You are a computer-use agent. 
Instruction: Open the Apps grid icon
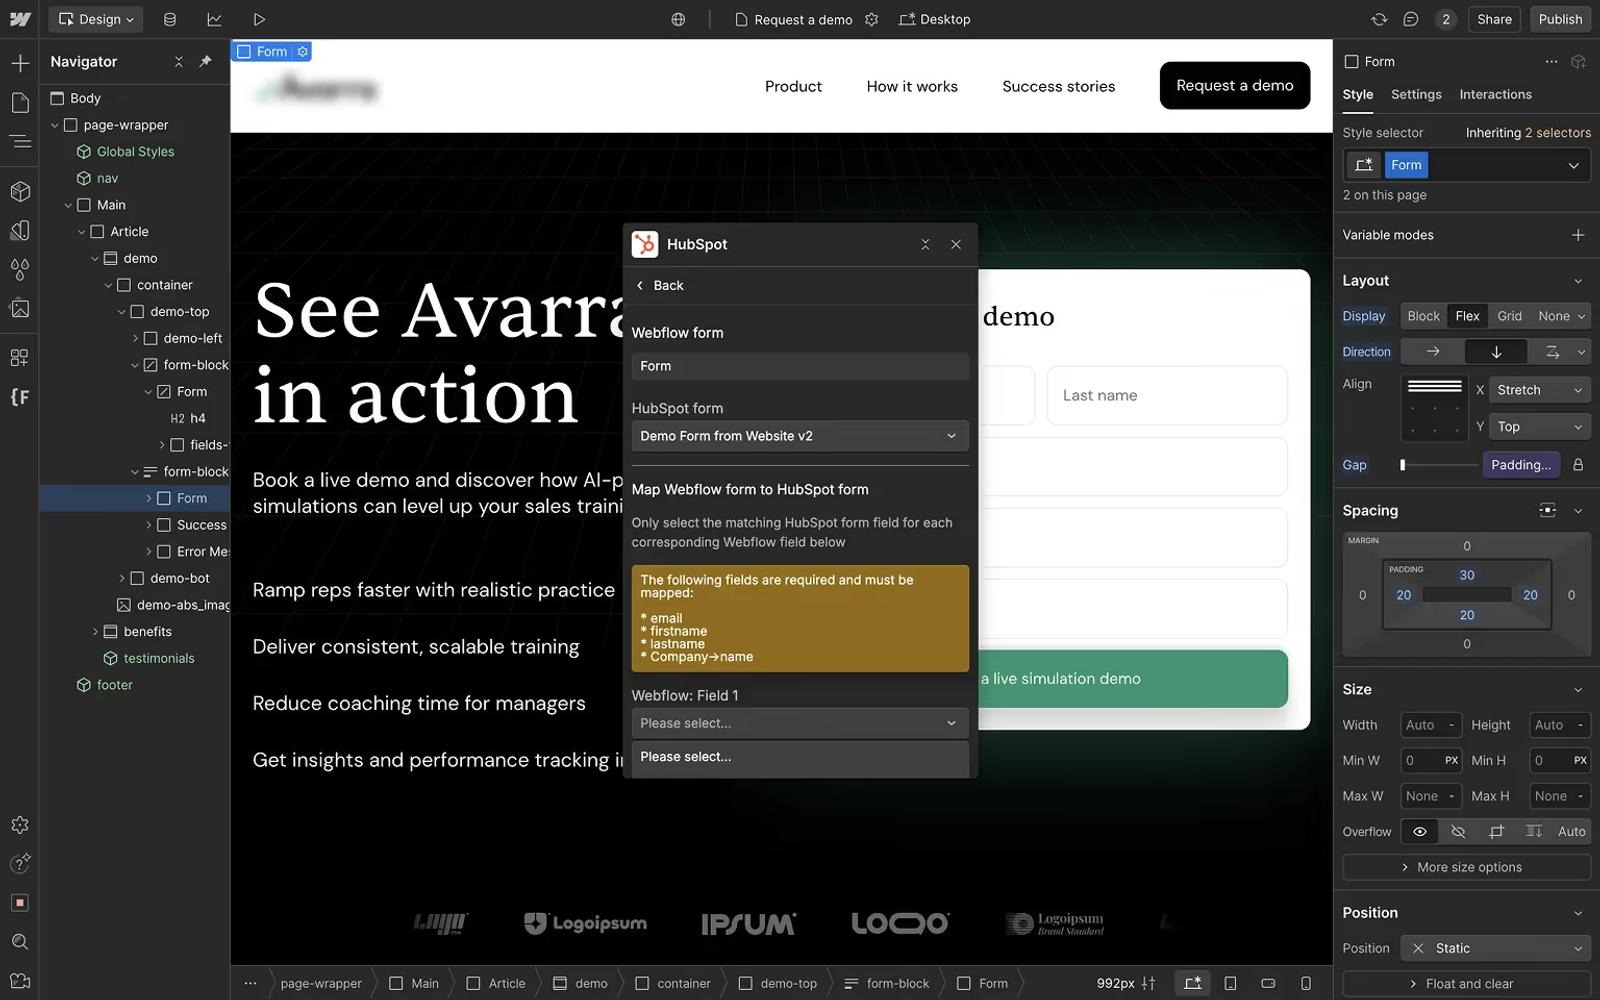[20, 357]
